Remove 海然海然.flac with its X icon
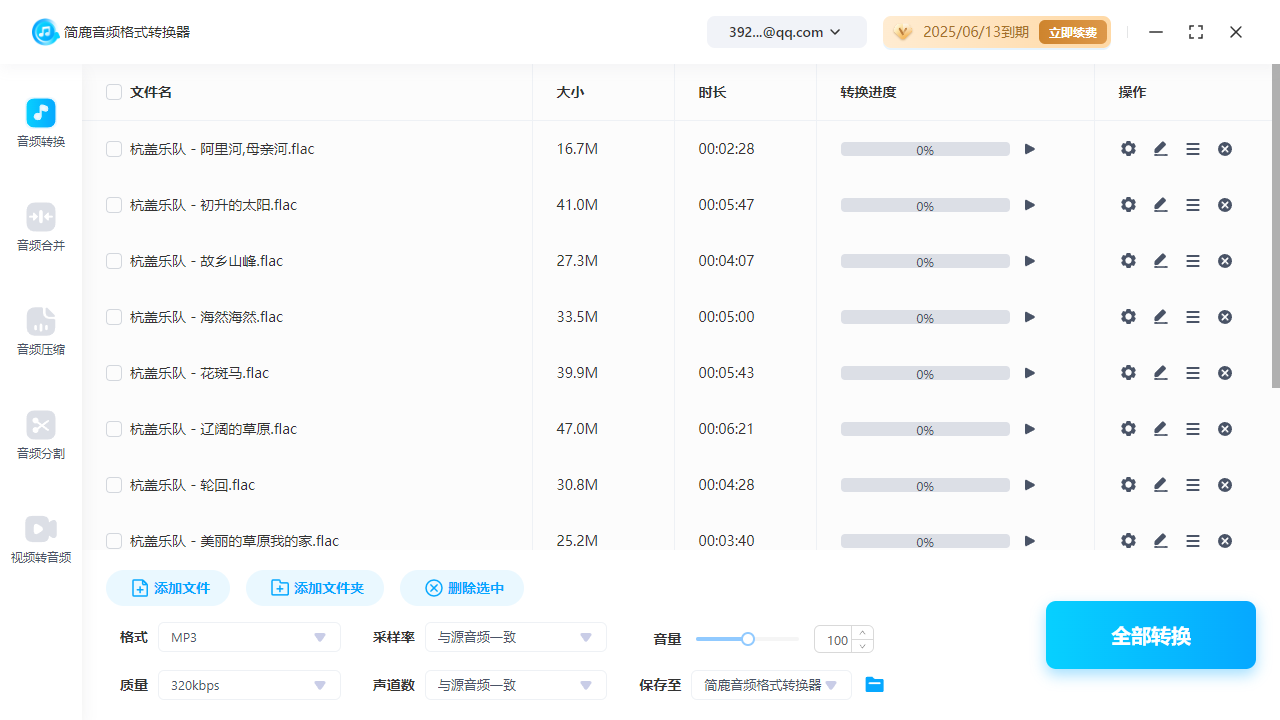Image resolution: width=1280 pixels, height=720 pixels. [1224, 317]
